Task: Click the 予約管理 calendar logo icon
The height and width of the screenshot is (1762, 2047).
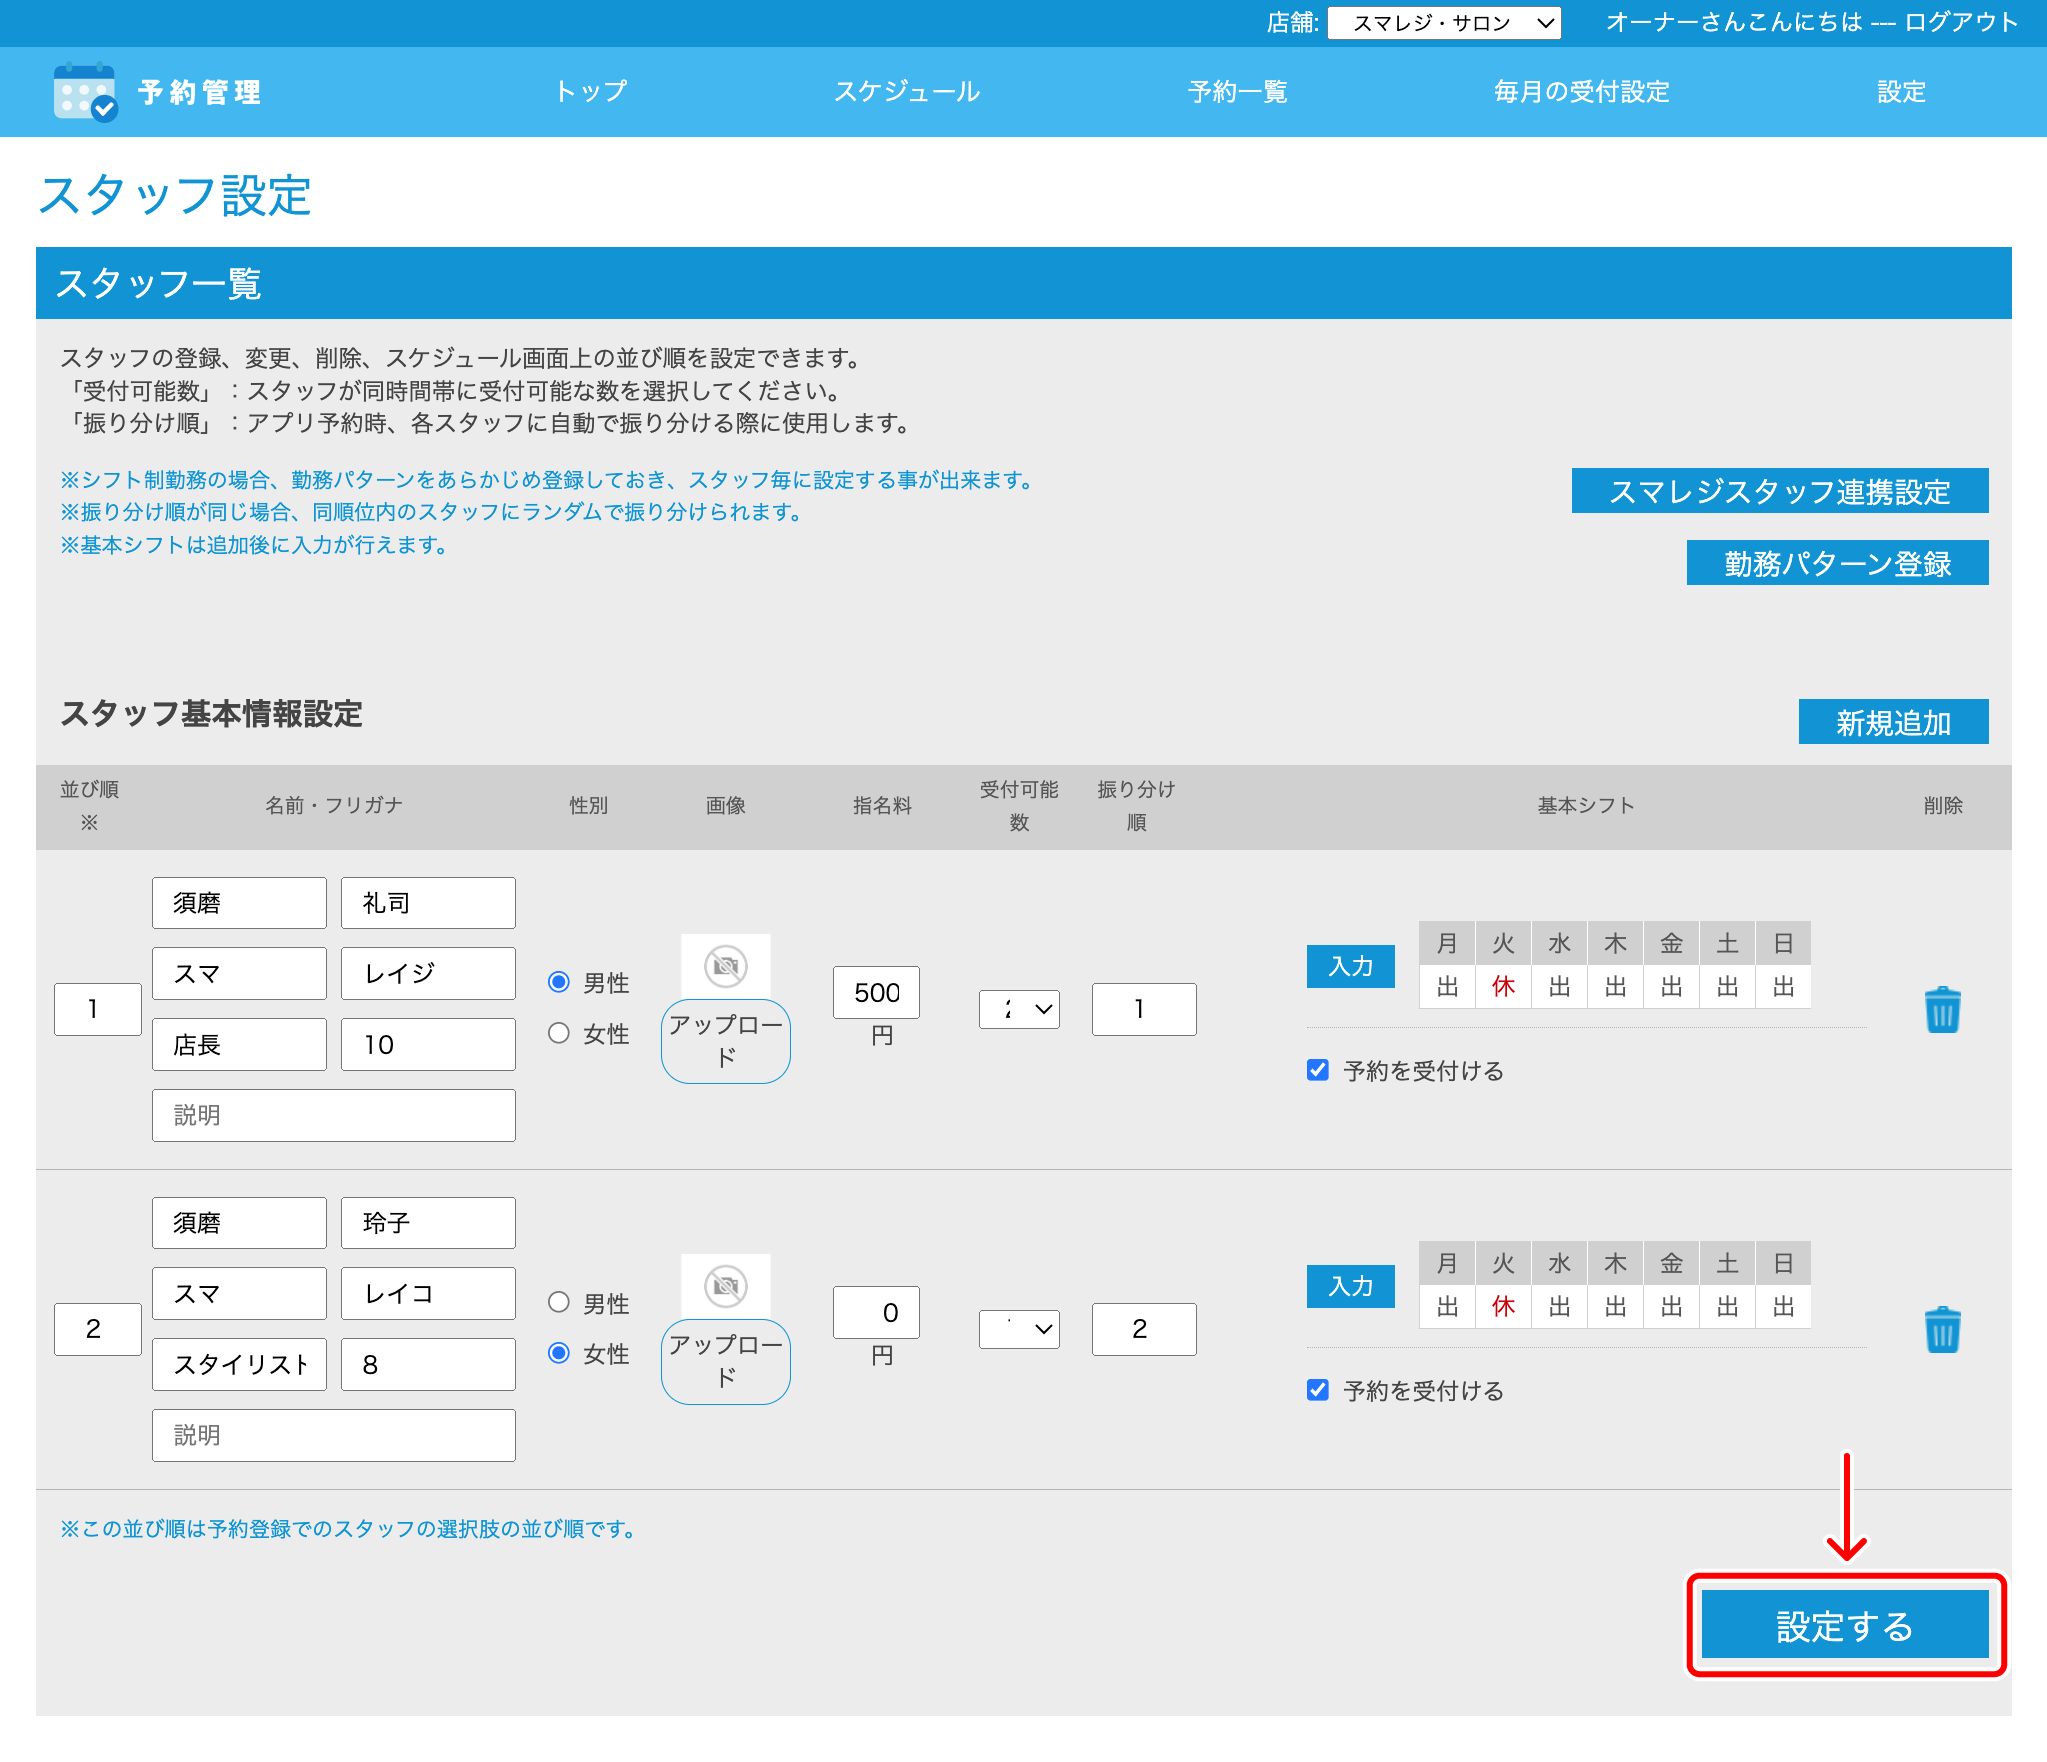Action: point(85,92)
